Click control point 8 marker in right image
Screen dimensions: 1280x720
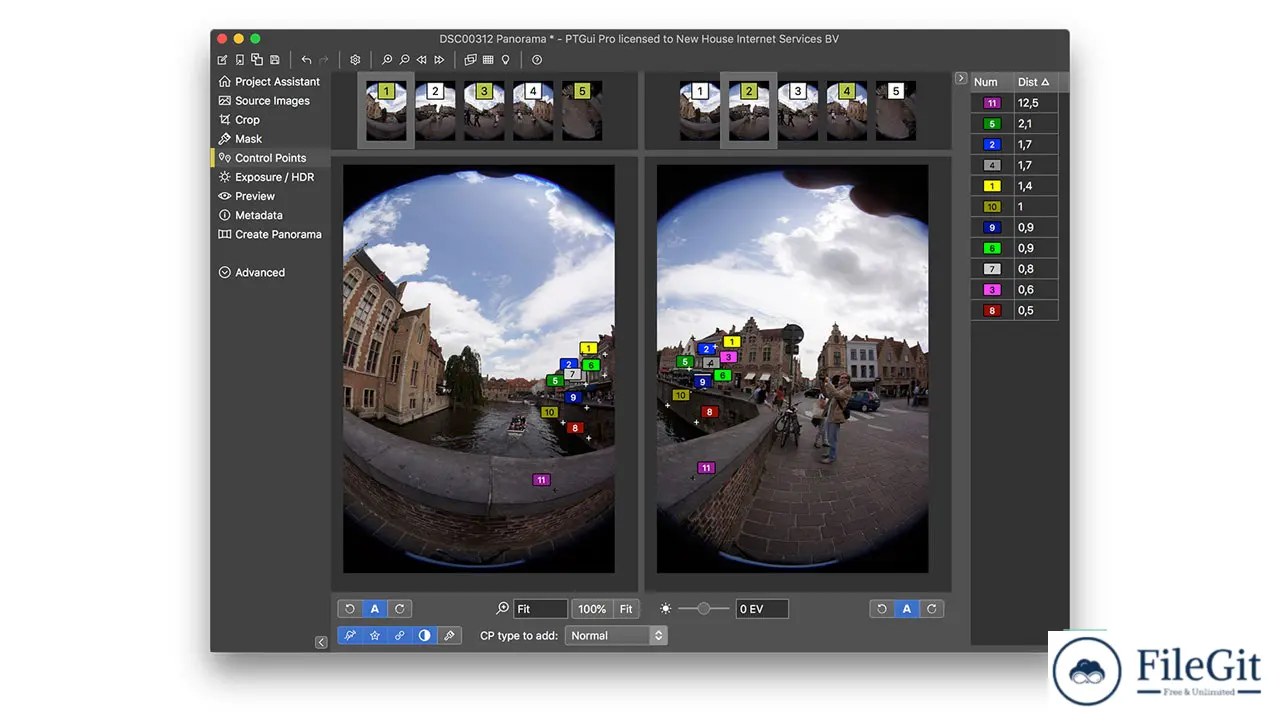click(x=709, y=412)
